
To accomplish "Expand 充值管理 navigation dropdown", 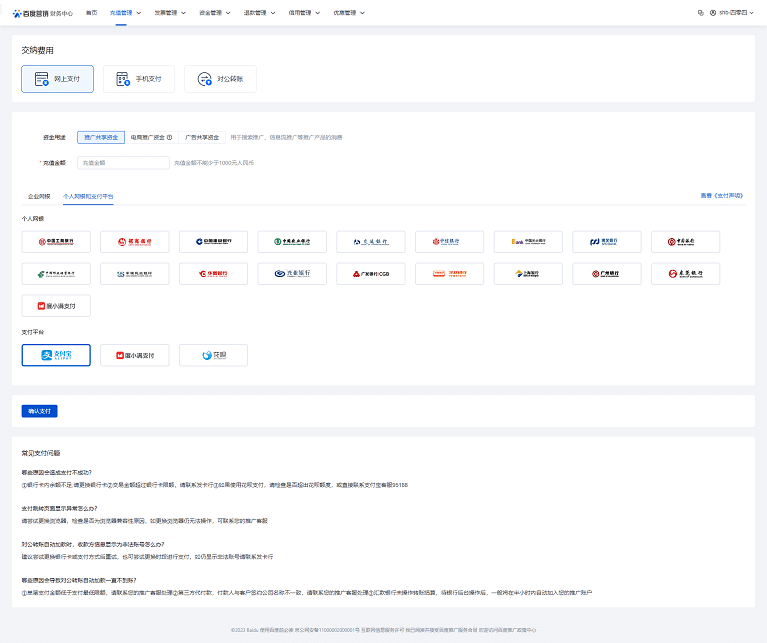I will pyautogui.click(x=127, y=13).
